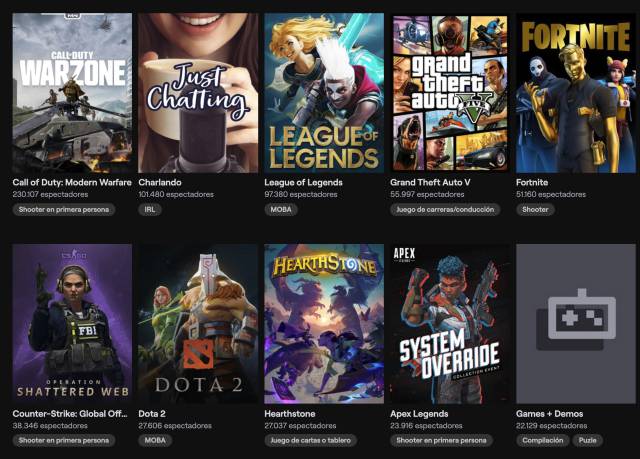Click 51.160 espectadores text
Viewport: 640px width, 459px height.
(551, 194)
